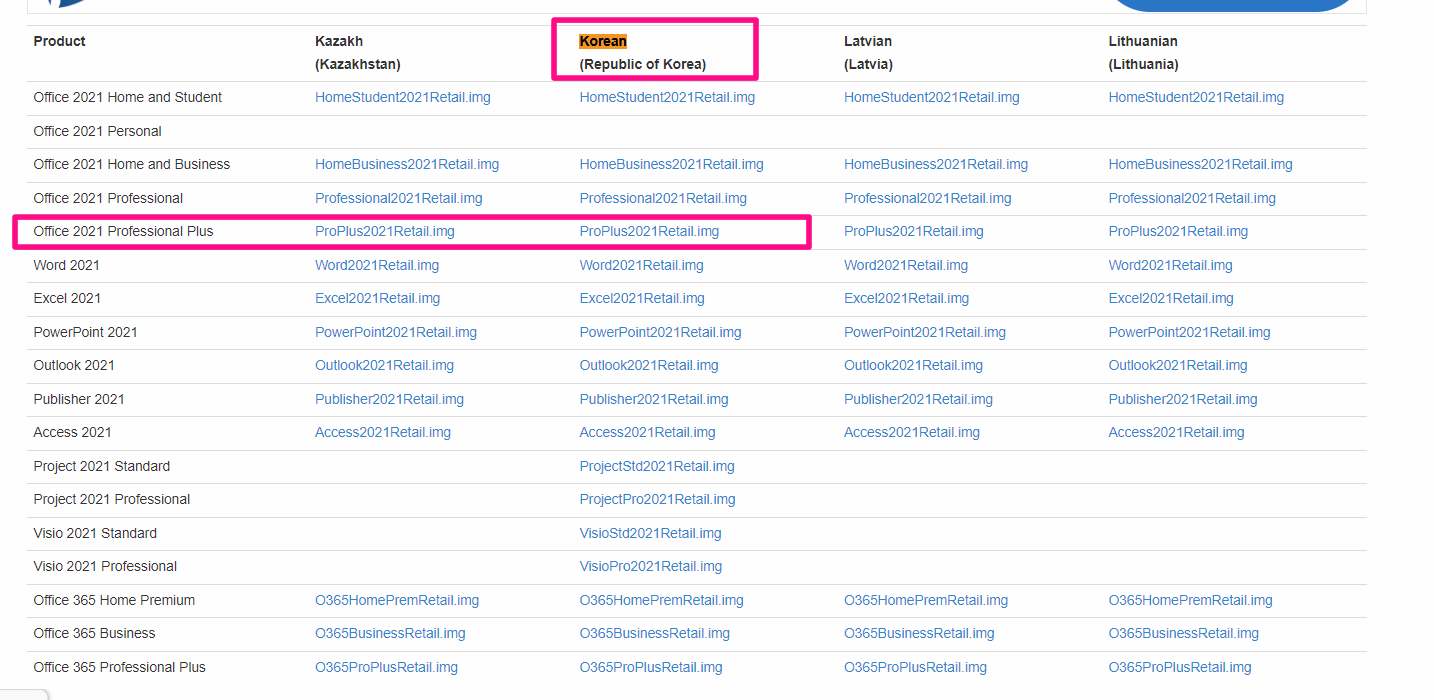This screenshot has width=1434, height=700.
Task: Open Korean O365HomePremRetail.img
Action: pyautogui.click(x=662, y=600)
